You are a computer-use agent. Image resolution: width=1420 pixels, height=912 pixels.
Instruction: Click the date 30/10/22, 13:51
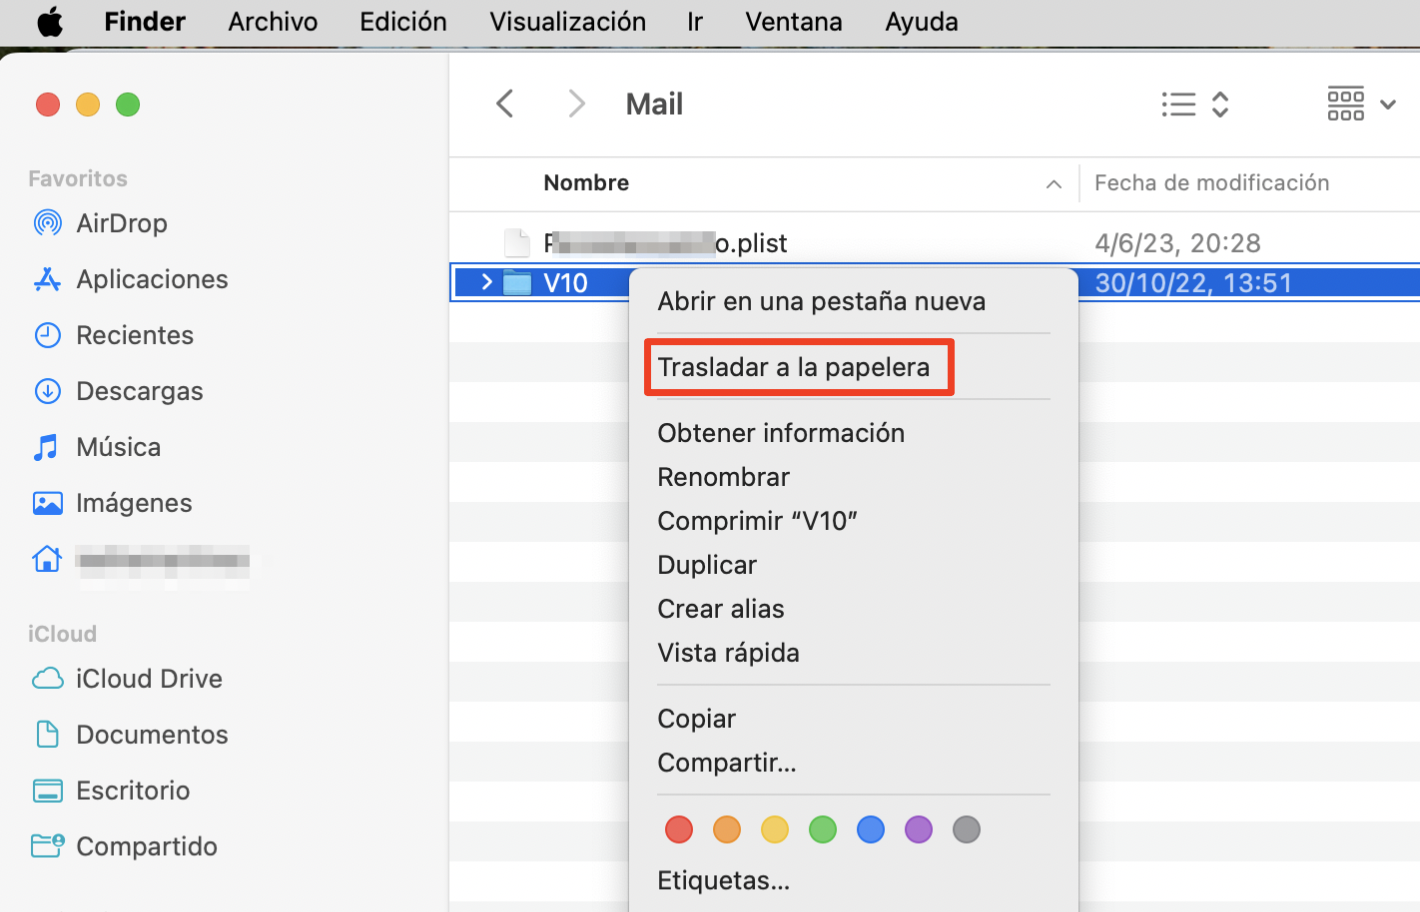(1193, 283)
